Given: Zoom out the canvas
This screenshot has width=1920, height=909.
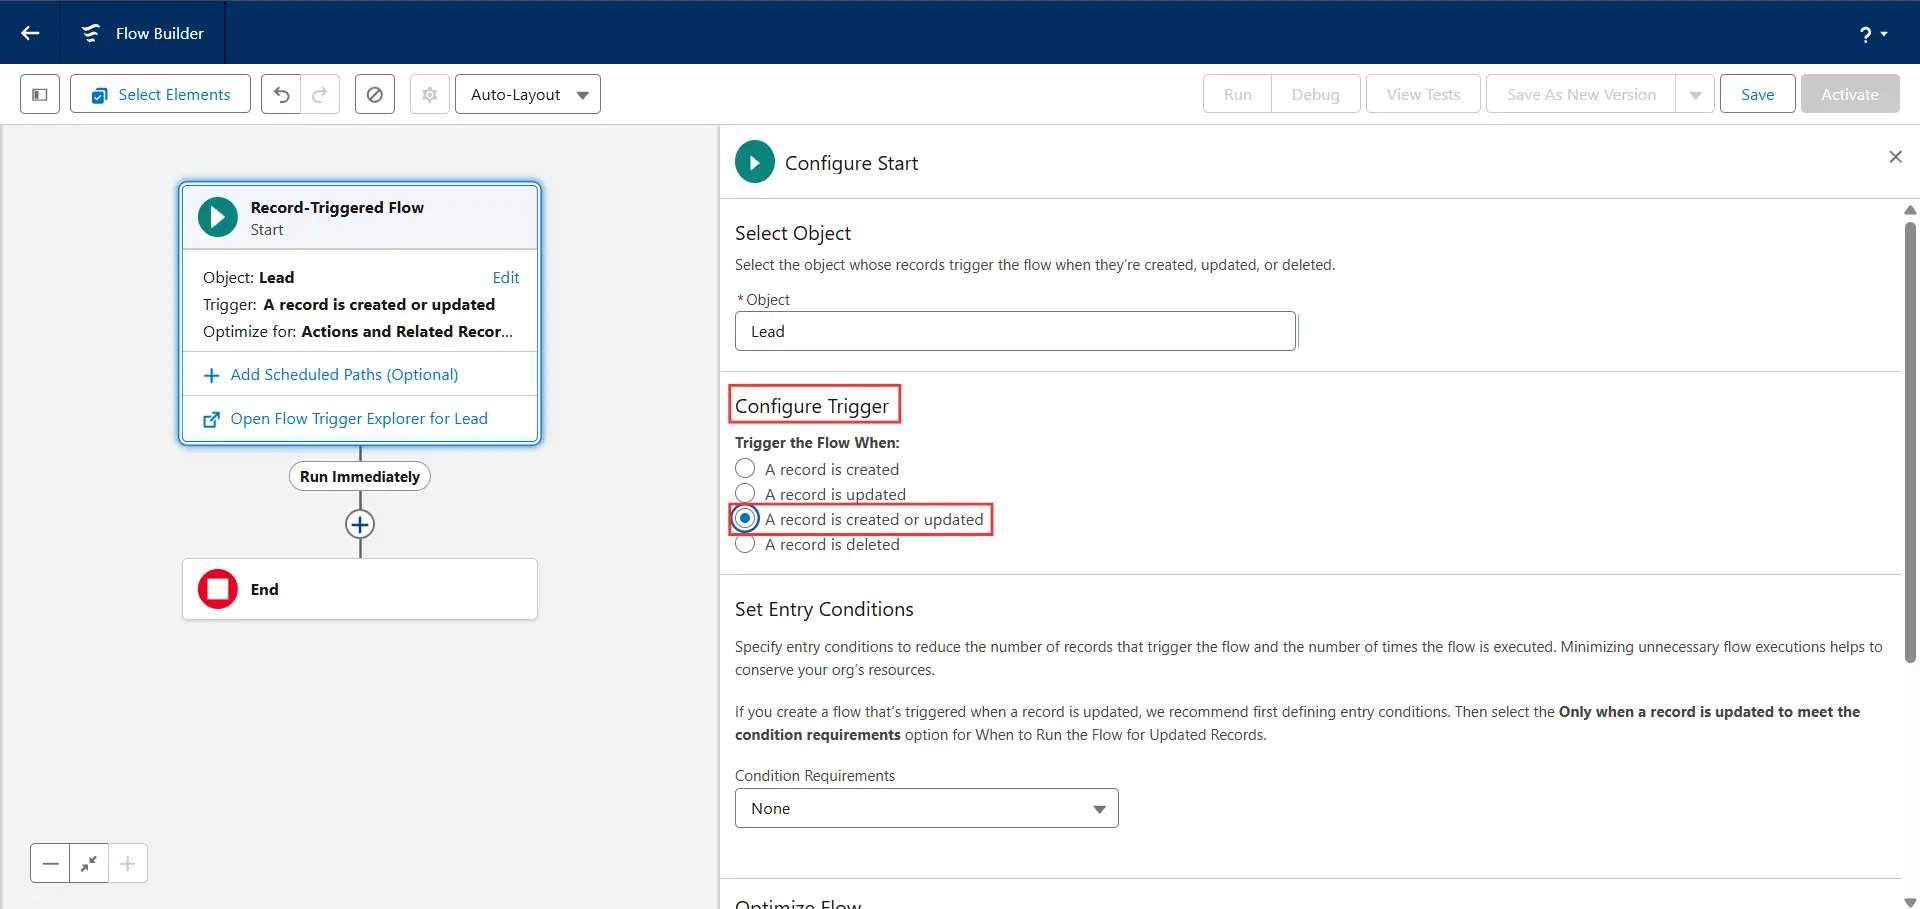Looking at the screenshot, I should 50,863.
